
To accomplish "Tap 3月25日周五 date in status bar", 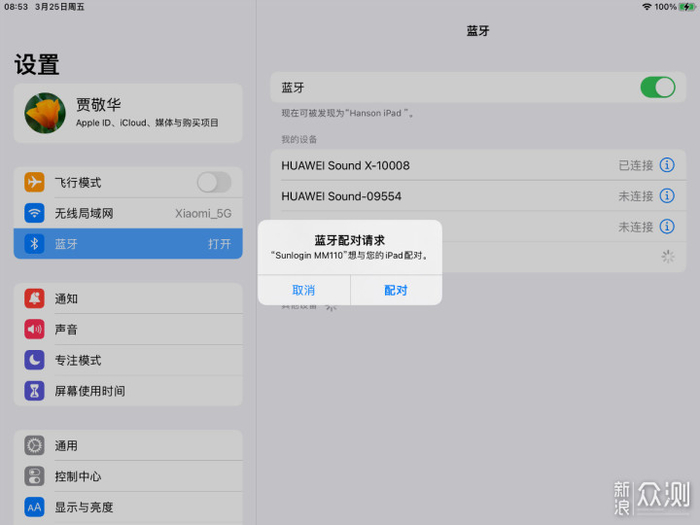I will click(59, 7).
